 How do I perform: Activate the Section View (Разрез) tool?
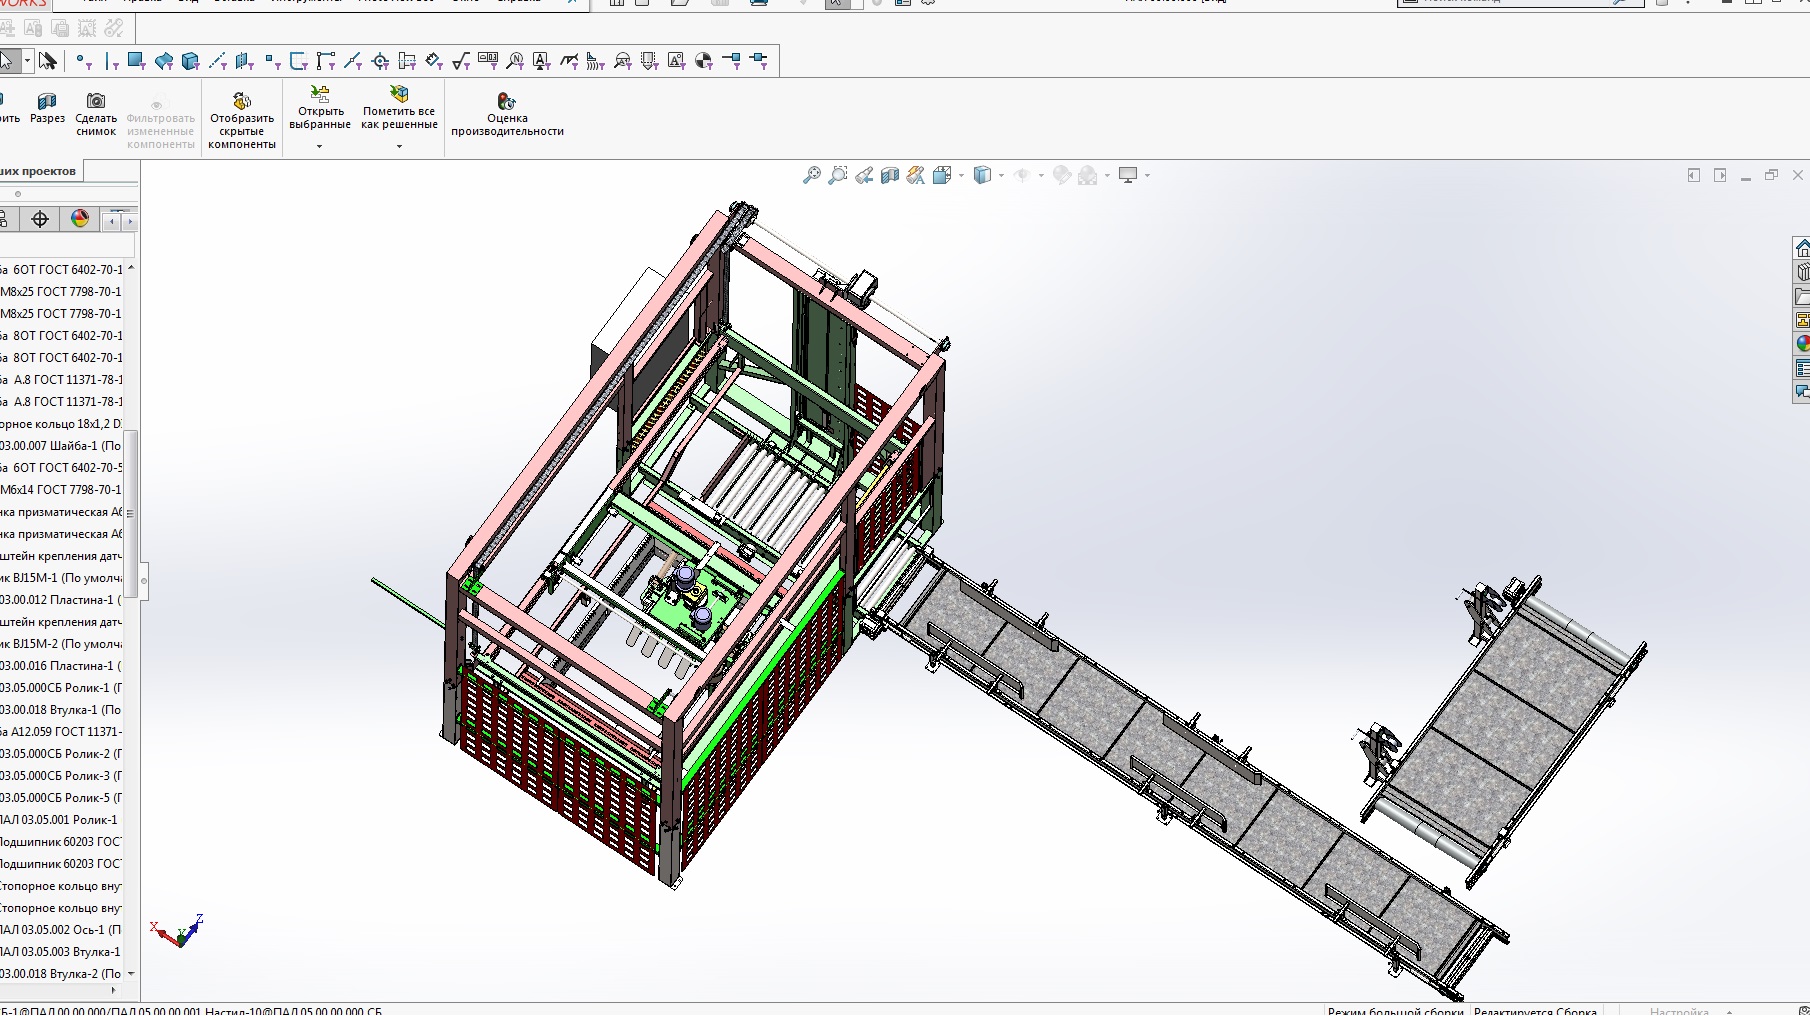(47, 109)
